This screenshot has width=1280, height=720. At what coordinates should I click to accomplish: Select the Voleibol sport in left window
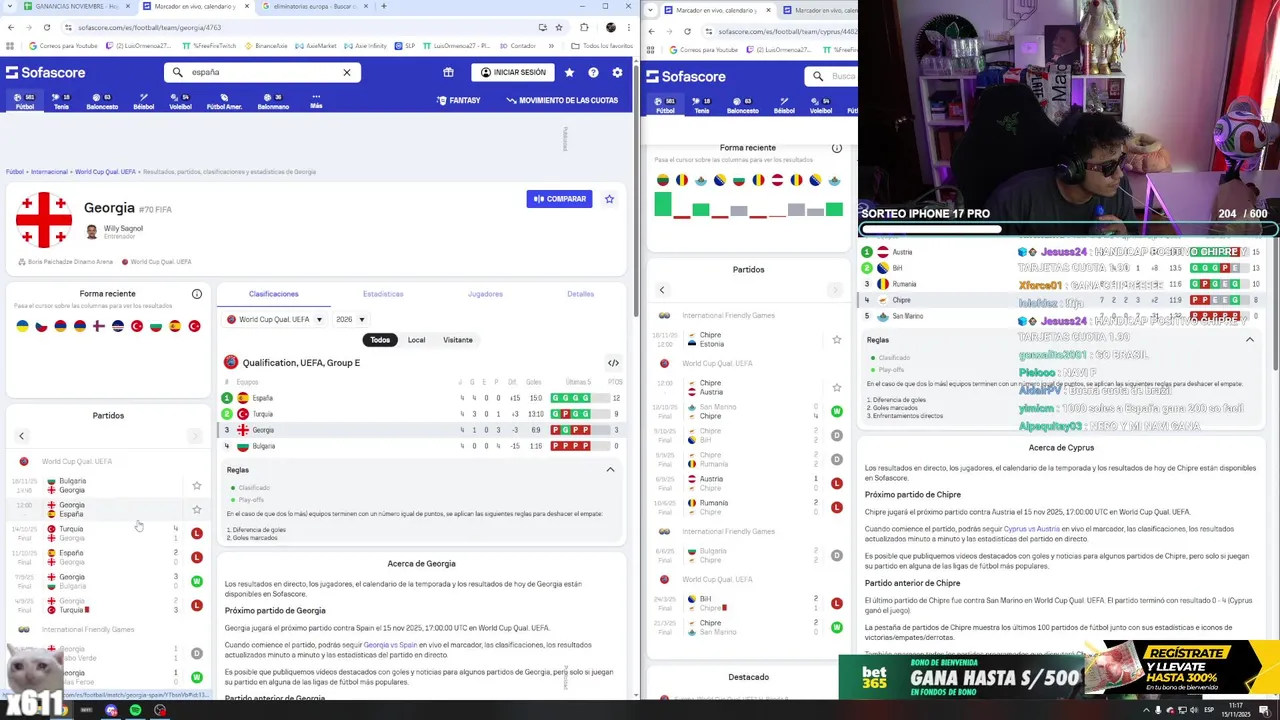pyautogui.click(x=180, y=101)
